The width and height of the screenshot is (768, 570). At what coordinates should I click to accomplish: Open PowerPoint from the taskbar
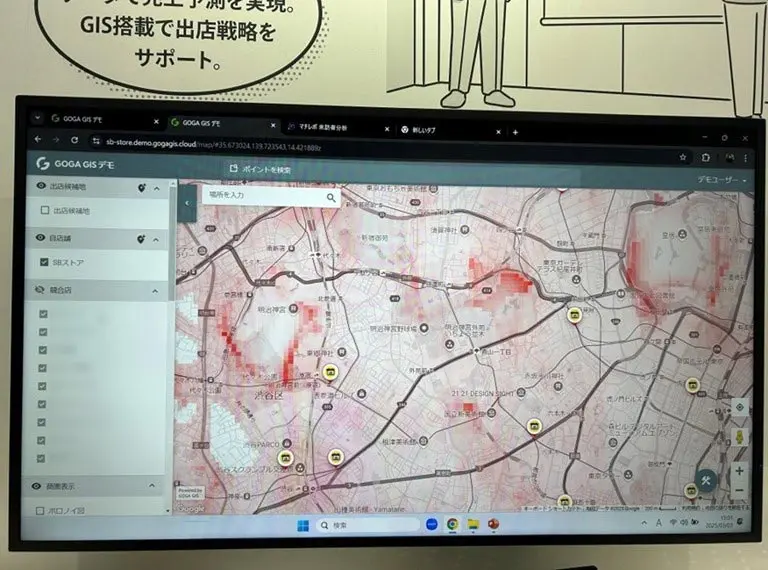pos(494,524)
